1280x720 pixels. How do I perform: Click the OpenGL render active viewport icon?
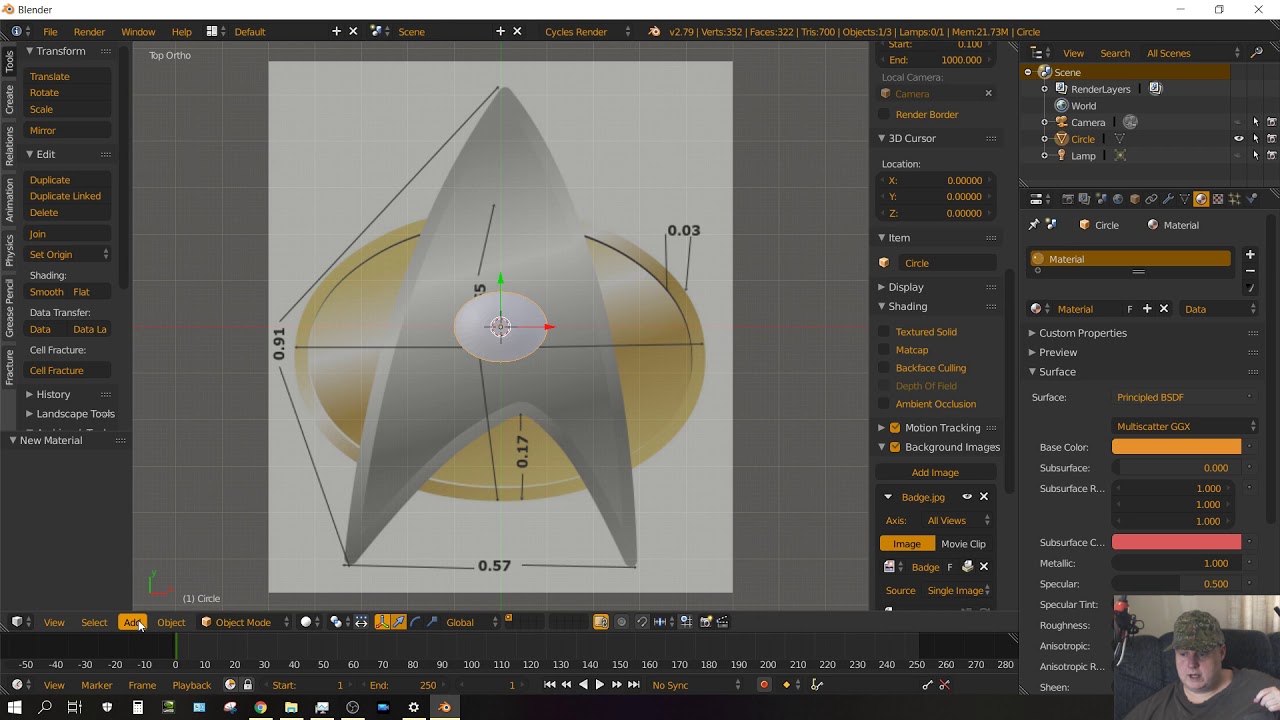(706, 622)
